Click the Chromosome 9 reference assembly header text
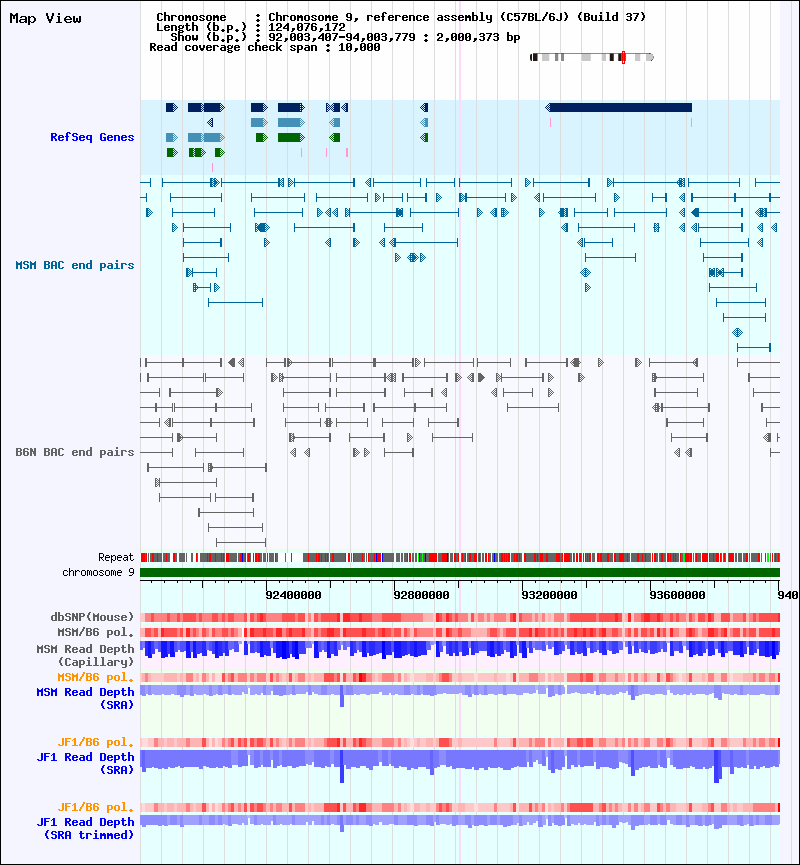This screenshot has width=800, height=865. (x=401, y=17)
